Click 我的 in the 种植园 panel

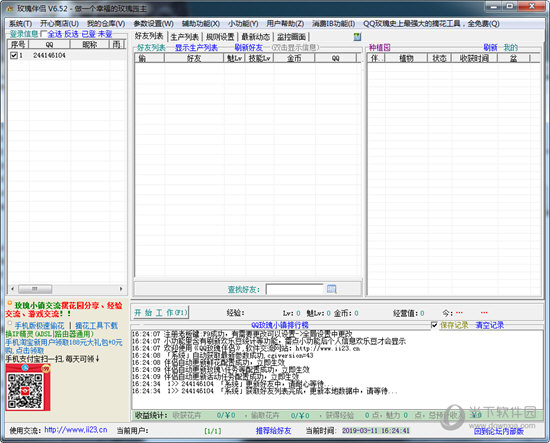[x=510, y=48]
